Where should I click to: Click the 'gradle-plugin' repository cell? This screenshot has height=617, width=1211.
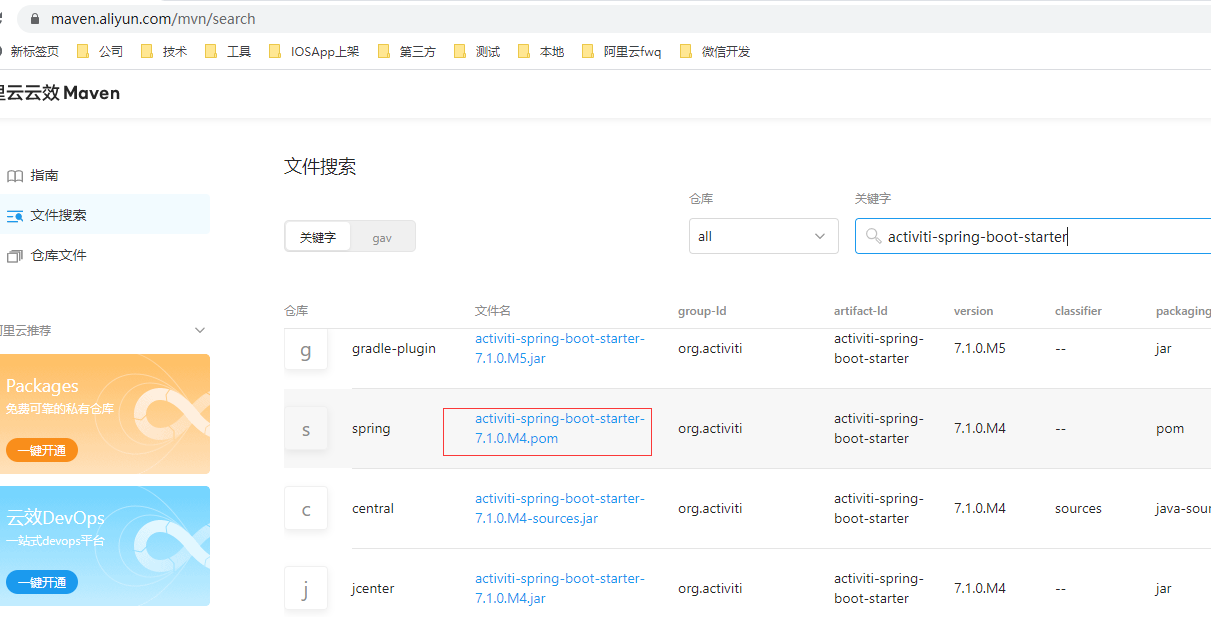(394, 349)
